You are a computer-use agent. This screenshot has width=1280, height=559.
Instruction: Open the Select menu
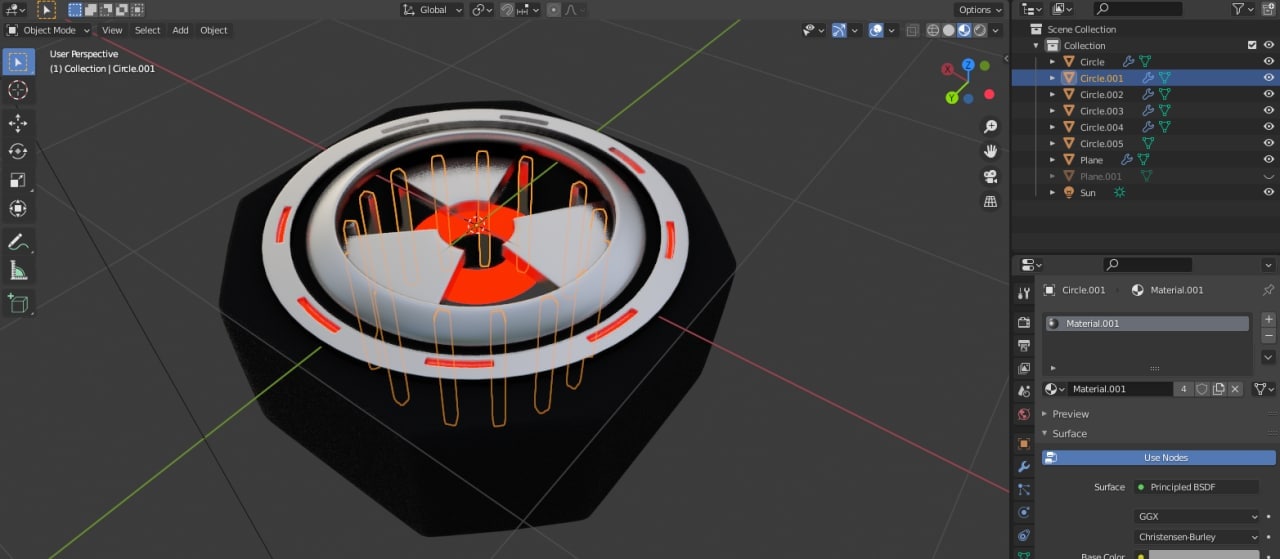point(147,30)
